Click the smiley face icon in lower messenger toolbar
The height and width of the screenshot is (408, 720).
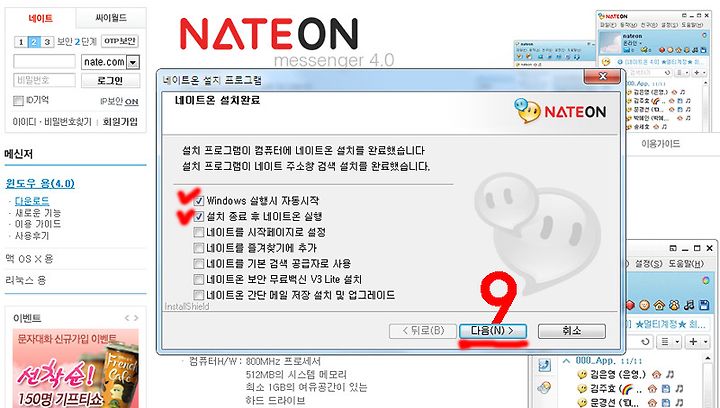coord(645,305)
